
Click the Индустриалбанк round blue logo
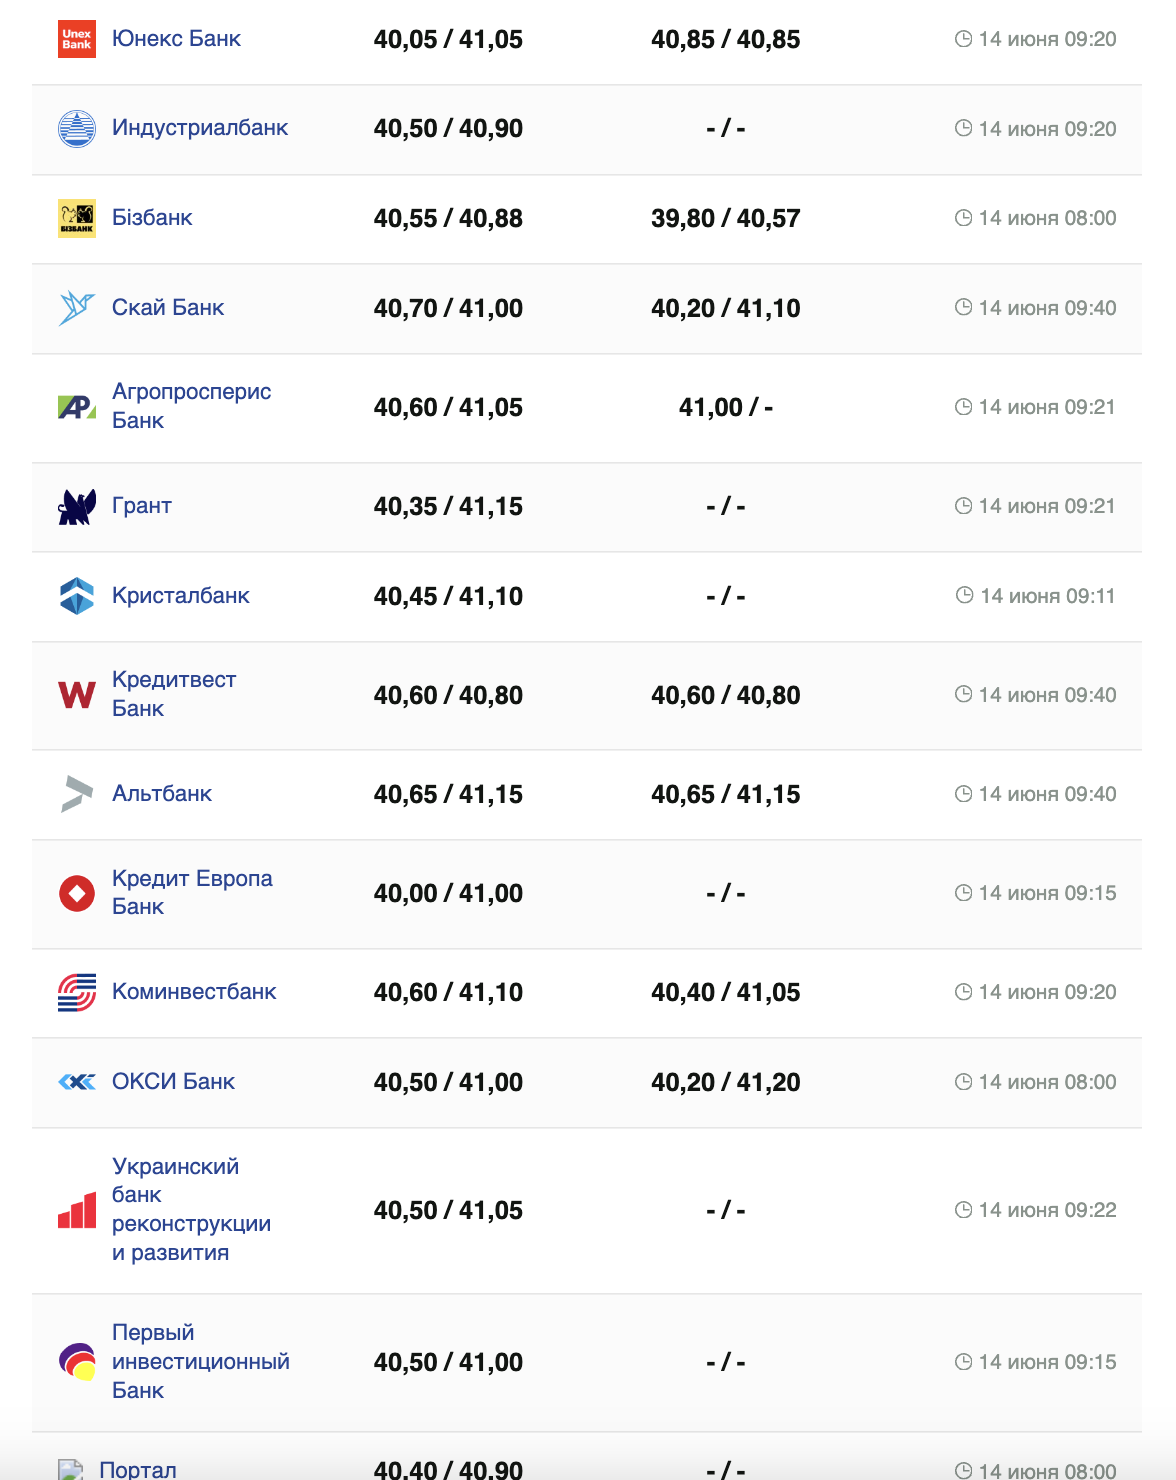pyautogui.click(x=77, y=129)
